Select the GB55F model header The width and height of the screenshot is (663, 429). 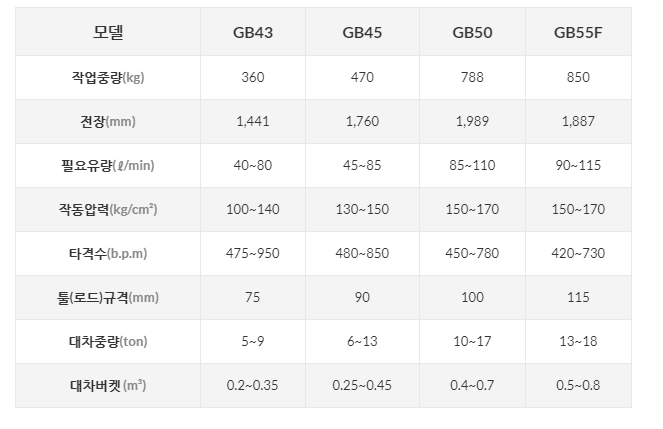(x=578, y=32)
